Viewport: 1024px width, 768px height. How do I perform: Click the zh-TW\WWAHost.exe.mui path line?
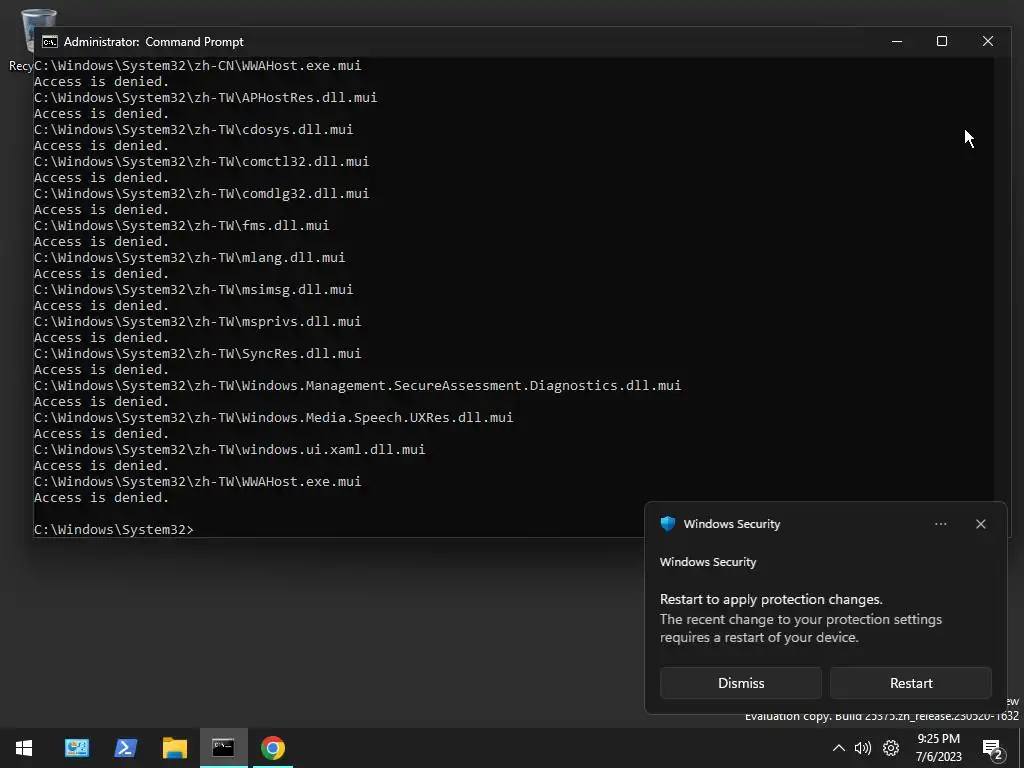point(197,481)
